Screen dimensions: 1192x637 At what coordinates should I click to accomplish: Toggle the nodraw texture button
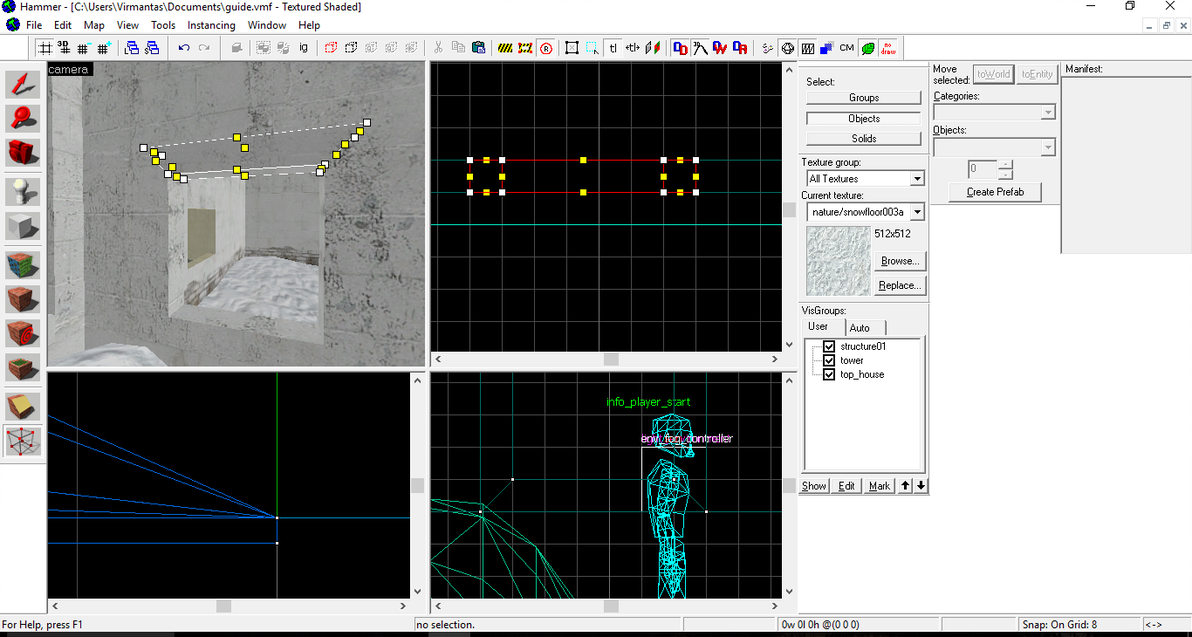(x=888, y=47)
